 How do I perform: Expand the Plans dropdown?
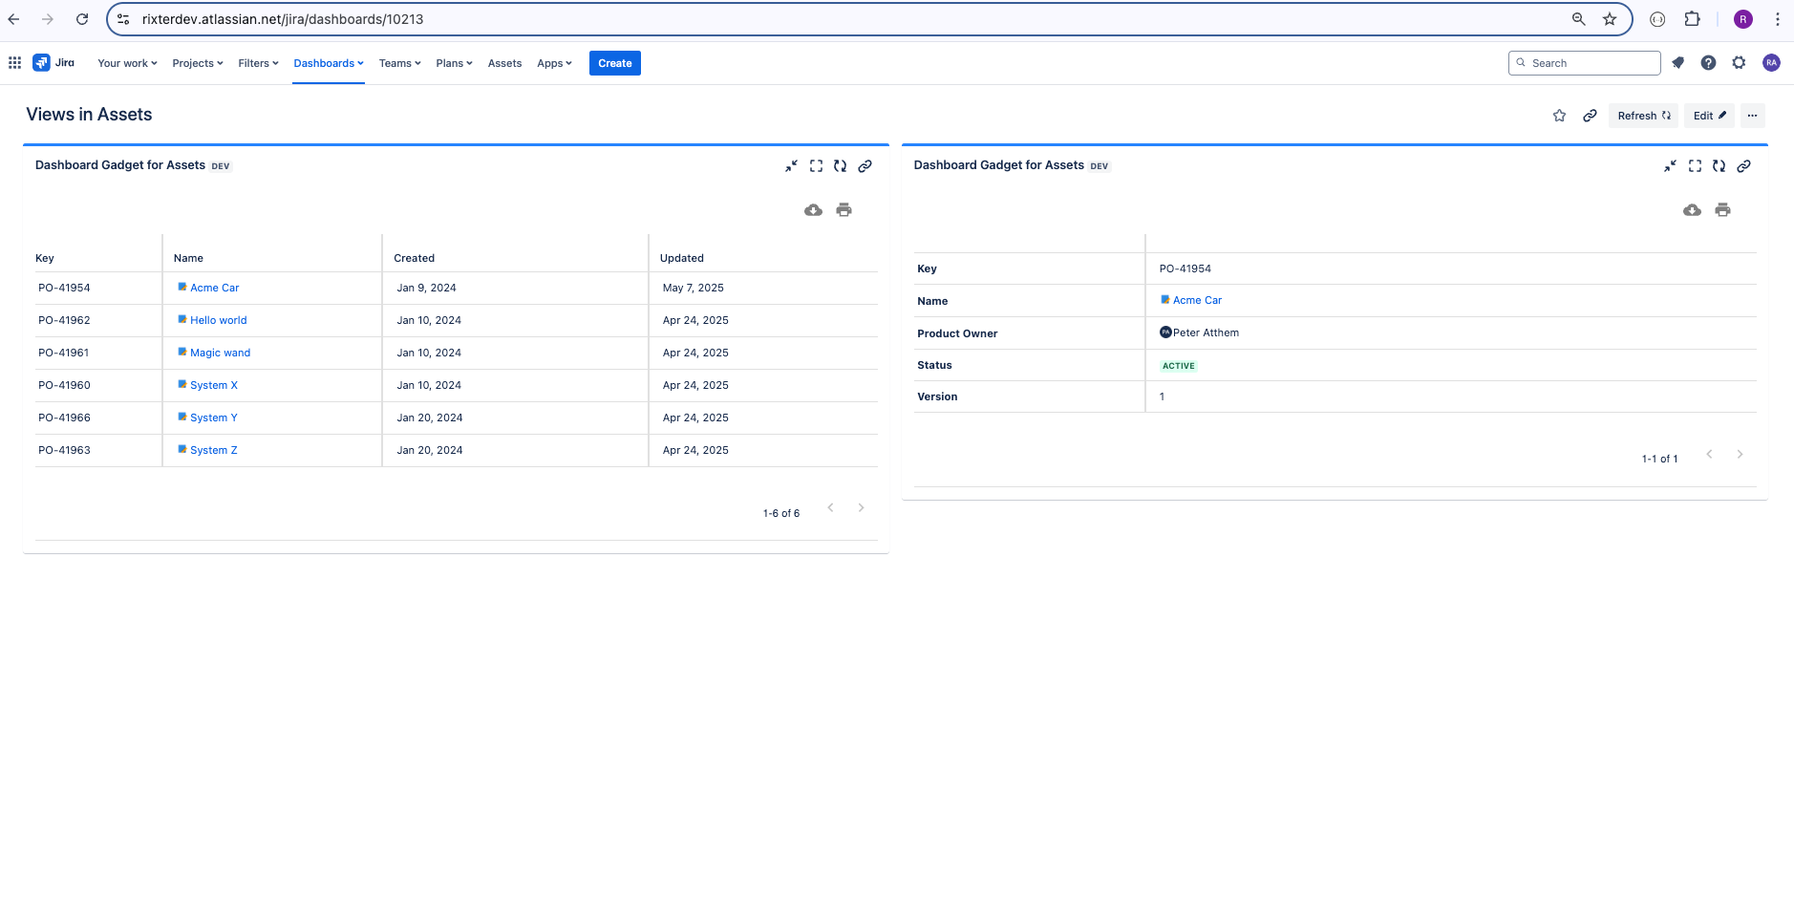454,63
